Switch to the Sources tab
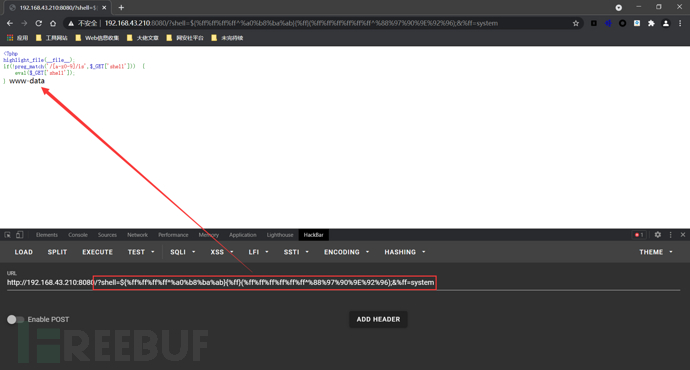Image resolution: width=690 pixels, height=370 pixels. pos(107,235)
